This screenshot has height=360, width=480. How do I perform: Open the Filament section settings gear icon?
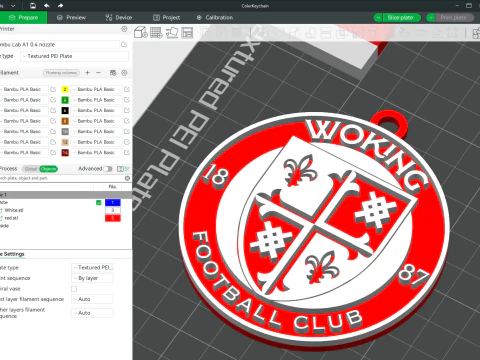pos(124,73)
